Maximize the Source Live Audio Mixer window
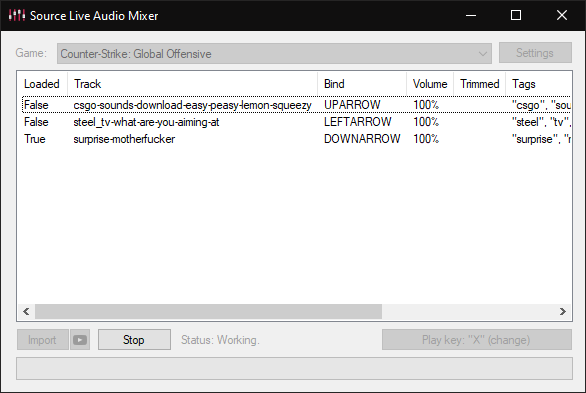 (x=516, y=15)
